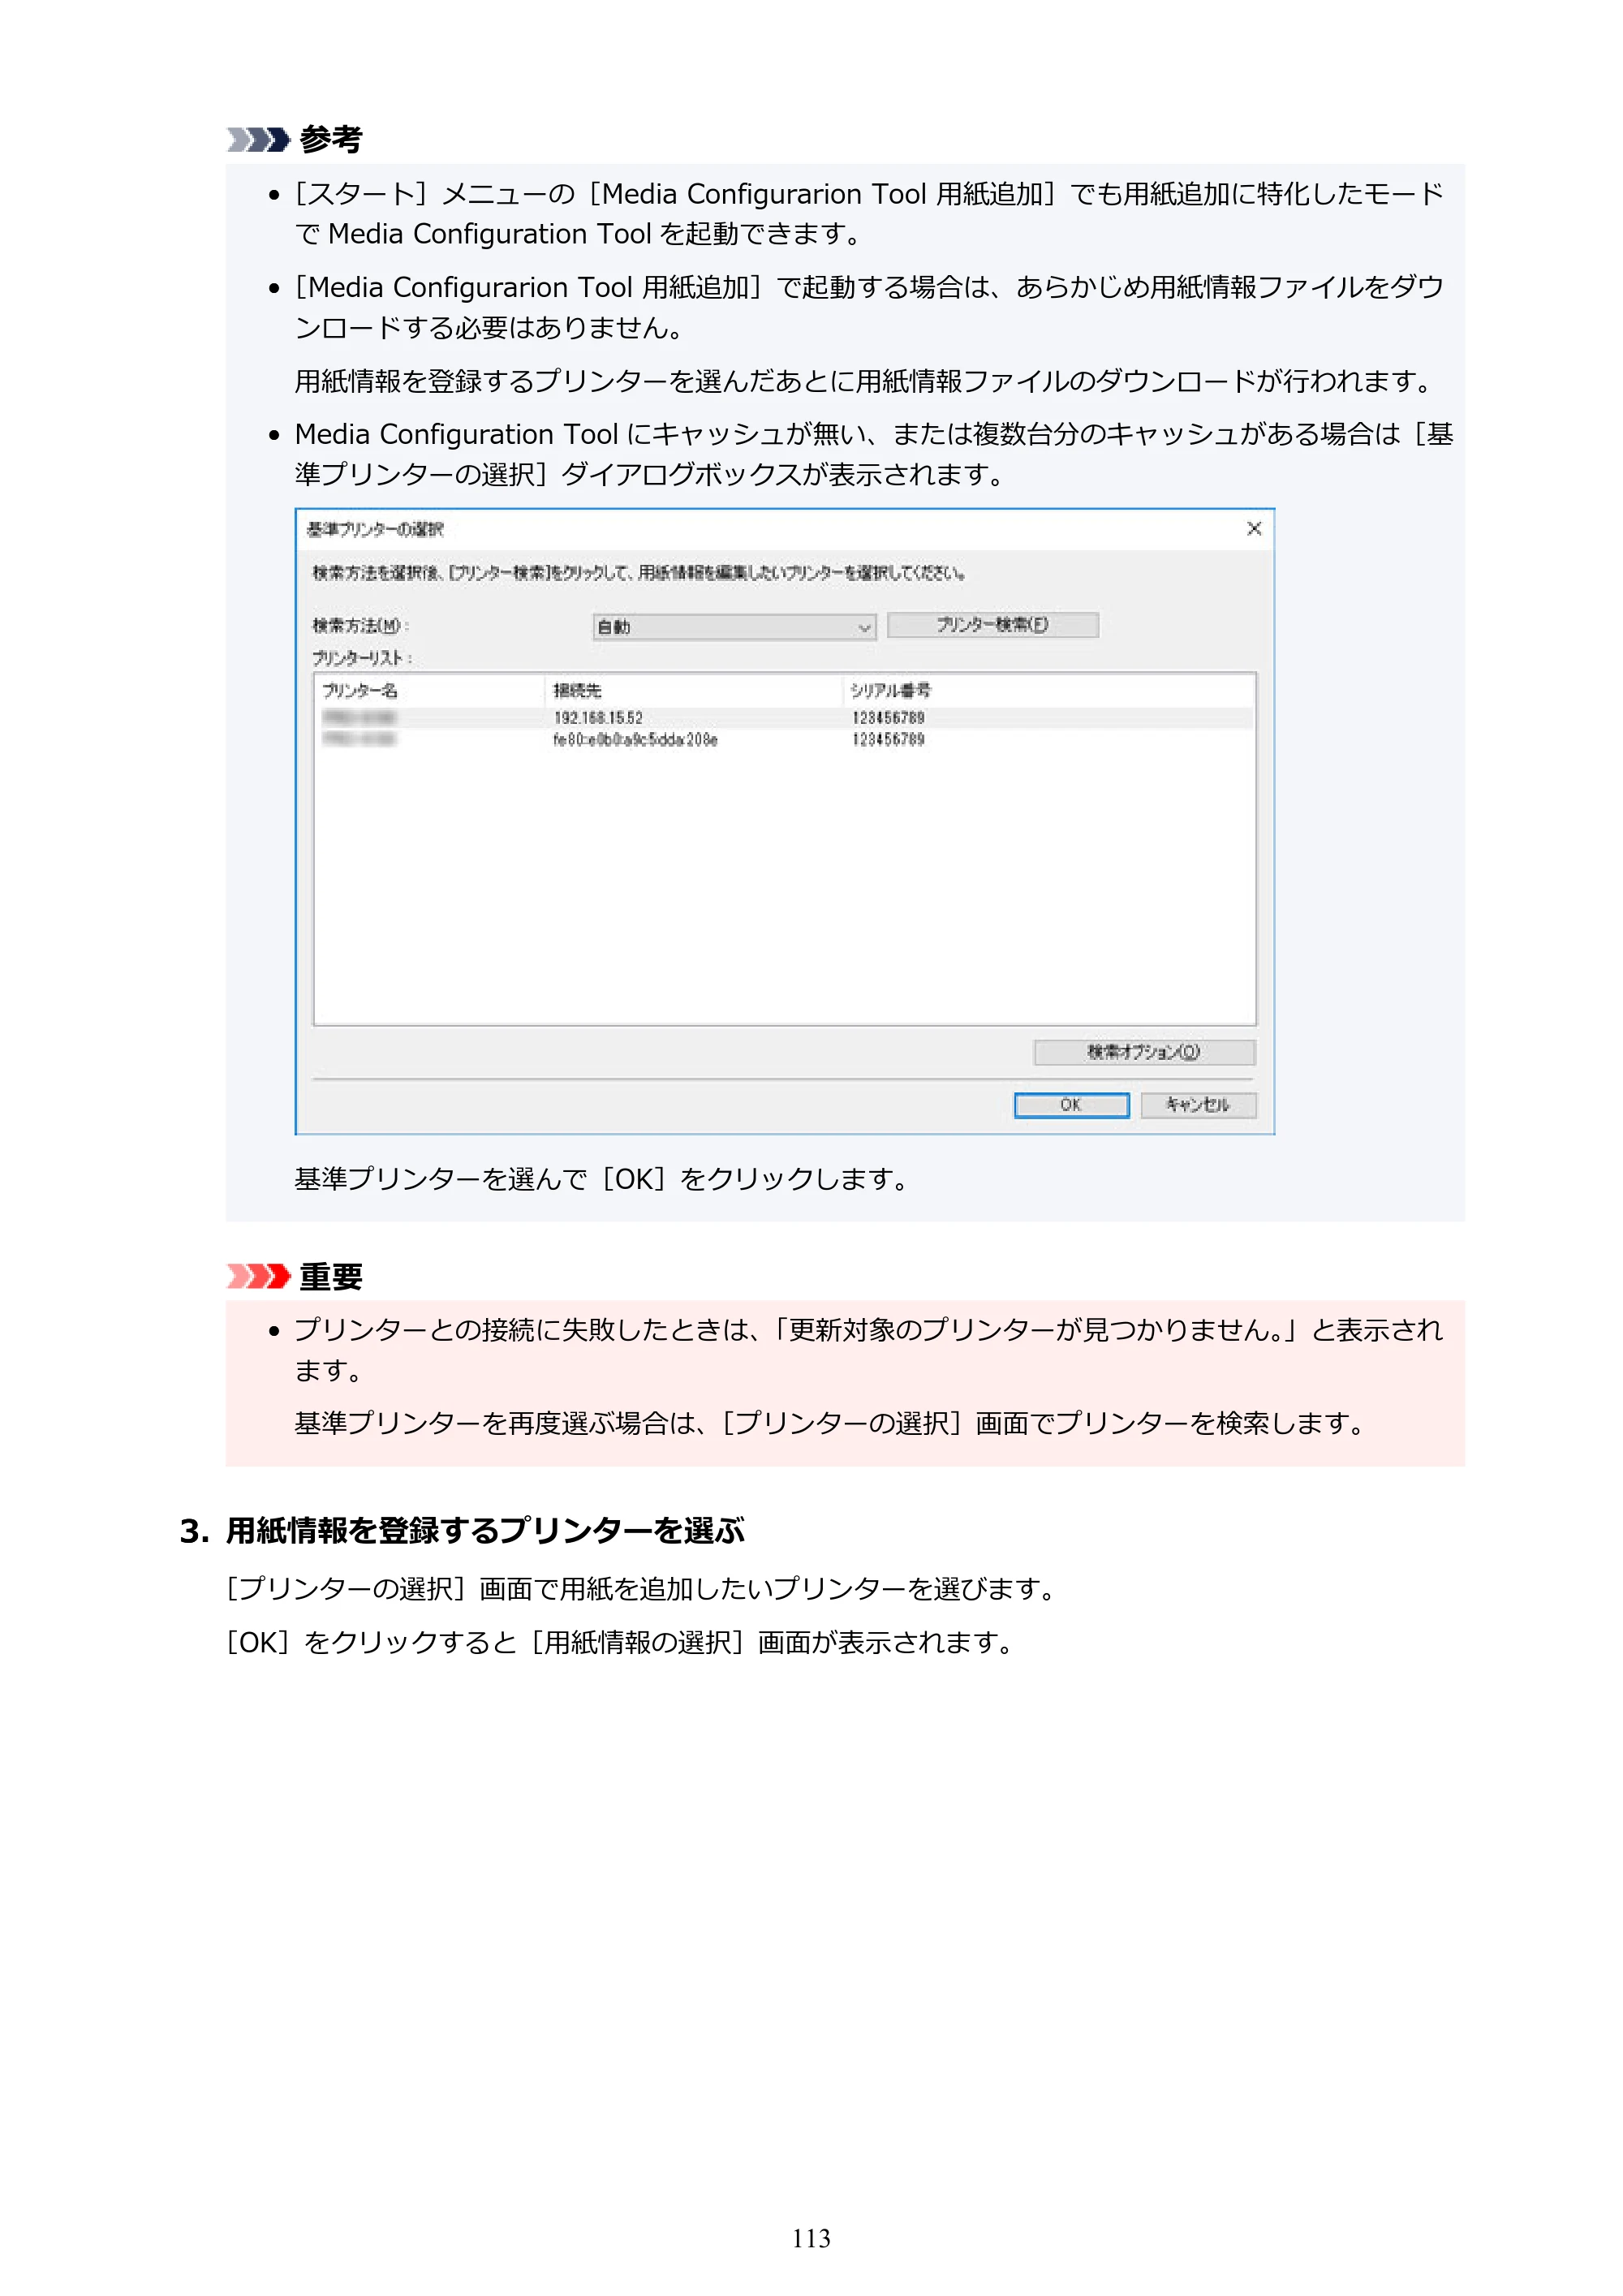This screenshot has height=2296, width=1623.
Task: Click the 参考 heading
Action: click(330, 139)
